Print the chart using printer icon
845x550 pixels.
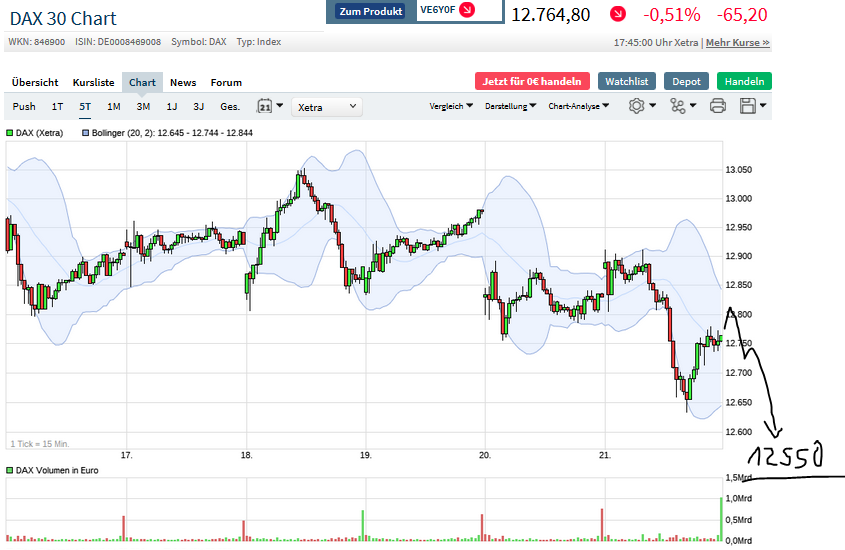click(x=718, y=106)
